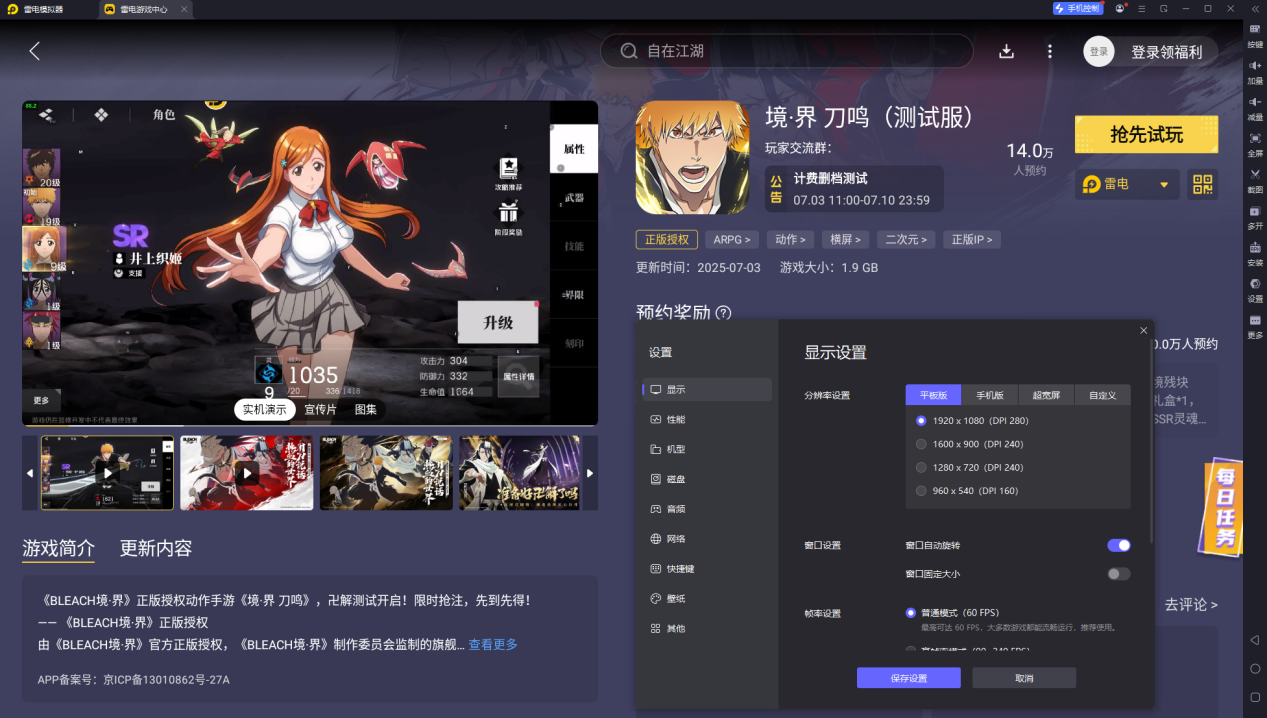Image resolution: width=1267 pixels, height=718 pixels.
Task: Click the 登录 avatar circle
Action: coord(1099,51)
